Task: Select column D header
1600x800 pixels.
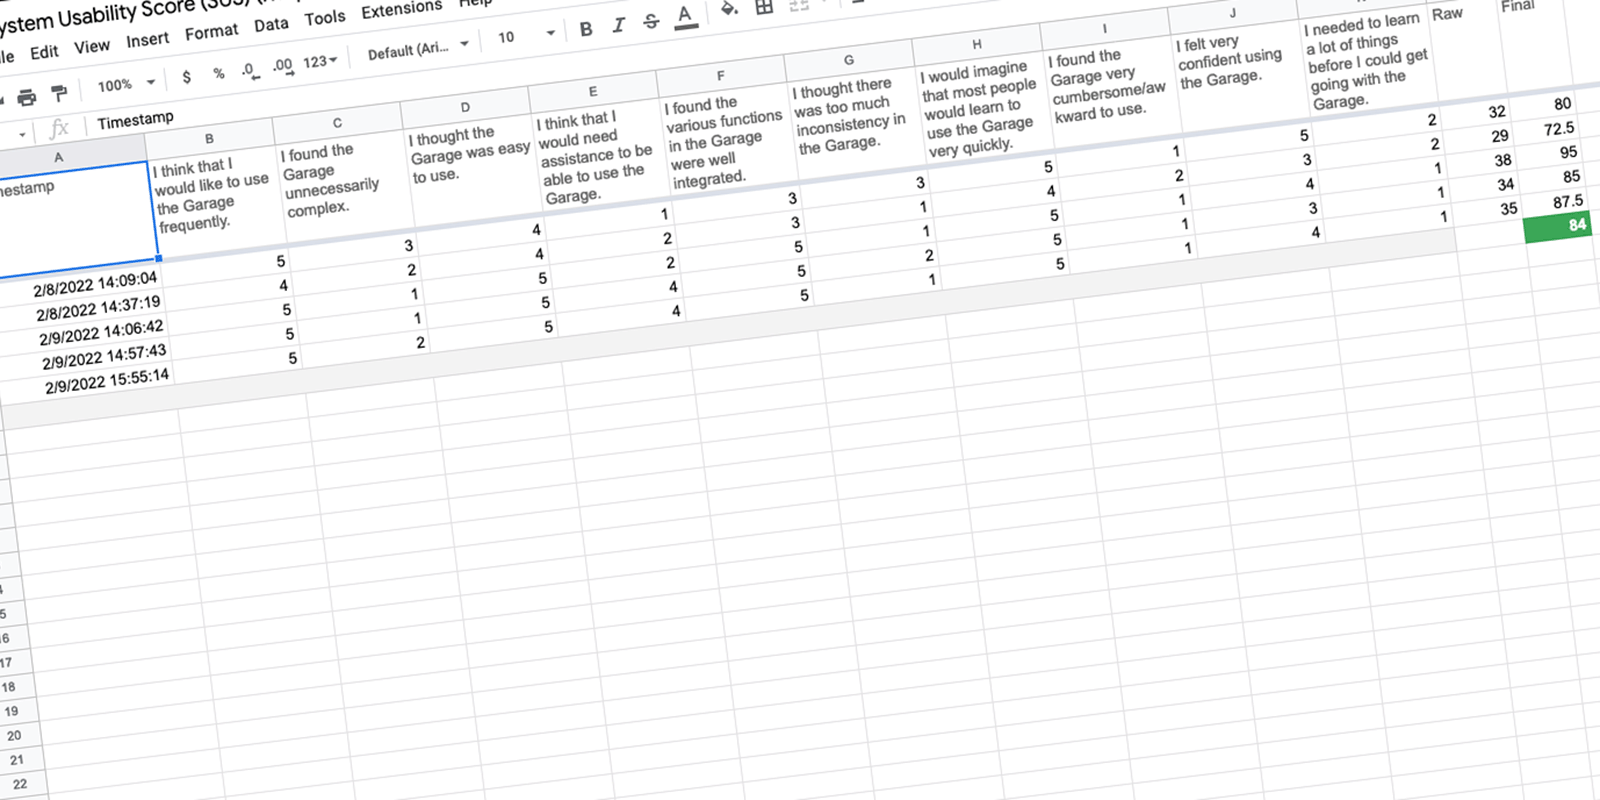Action: pos(465,107)
